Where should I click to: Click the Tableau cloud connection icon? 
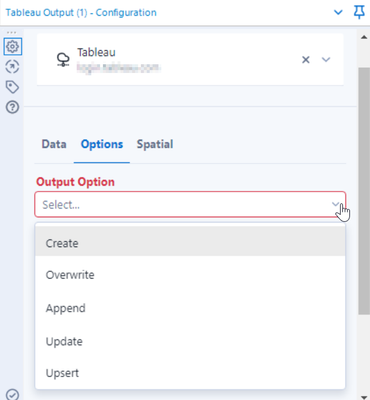click(x=63, y=60)
